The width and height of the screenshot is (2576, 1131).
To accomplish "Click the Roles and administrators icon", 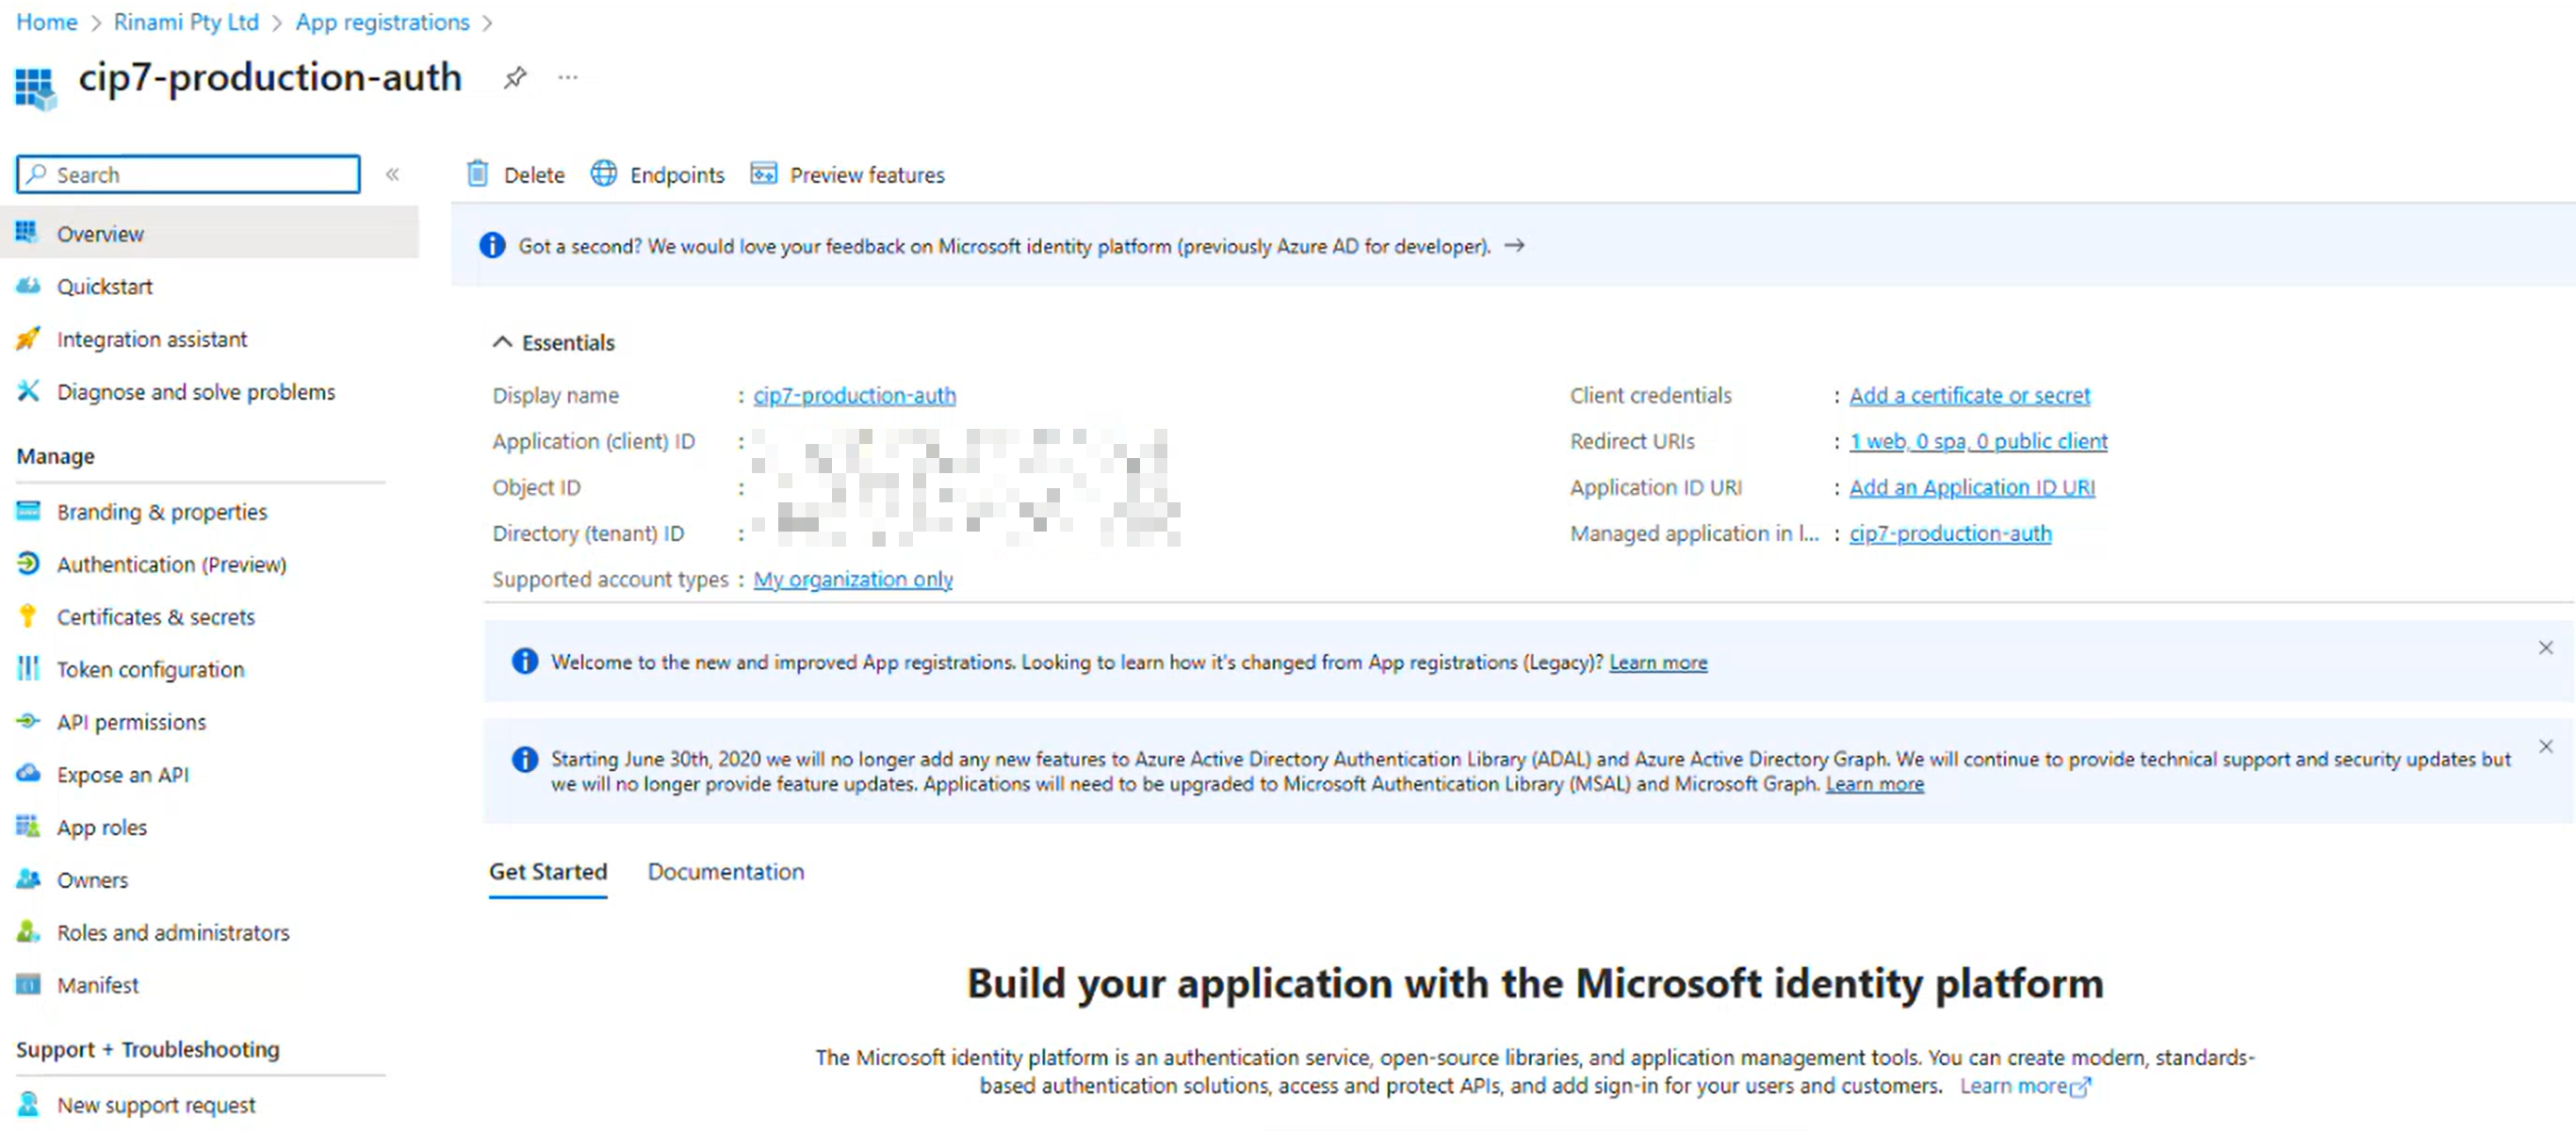I will [x=28, y=931].
